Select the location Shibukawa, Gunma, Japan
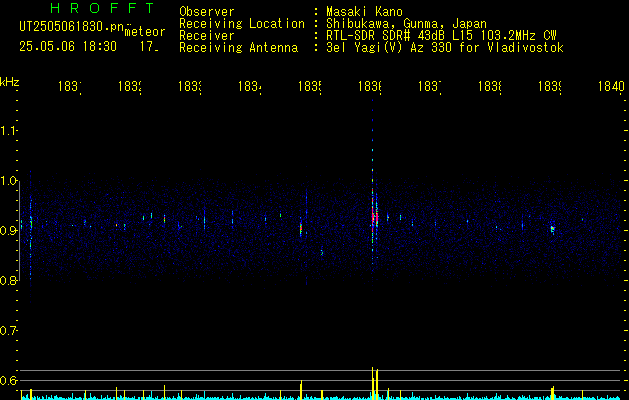The height and width of the screenshot is (400, 629). pyautogui.click(x=406, y=24)
